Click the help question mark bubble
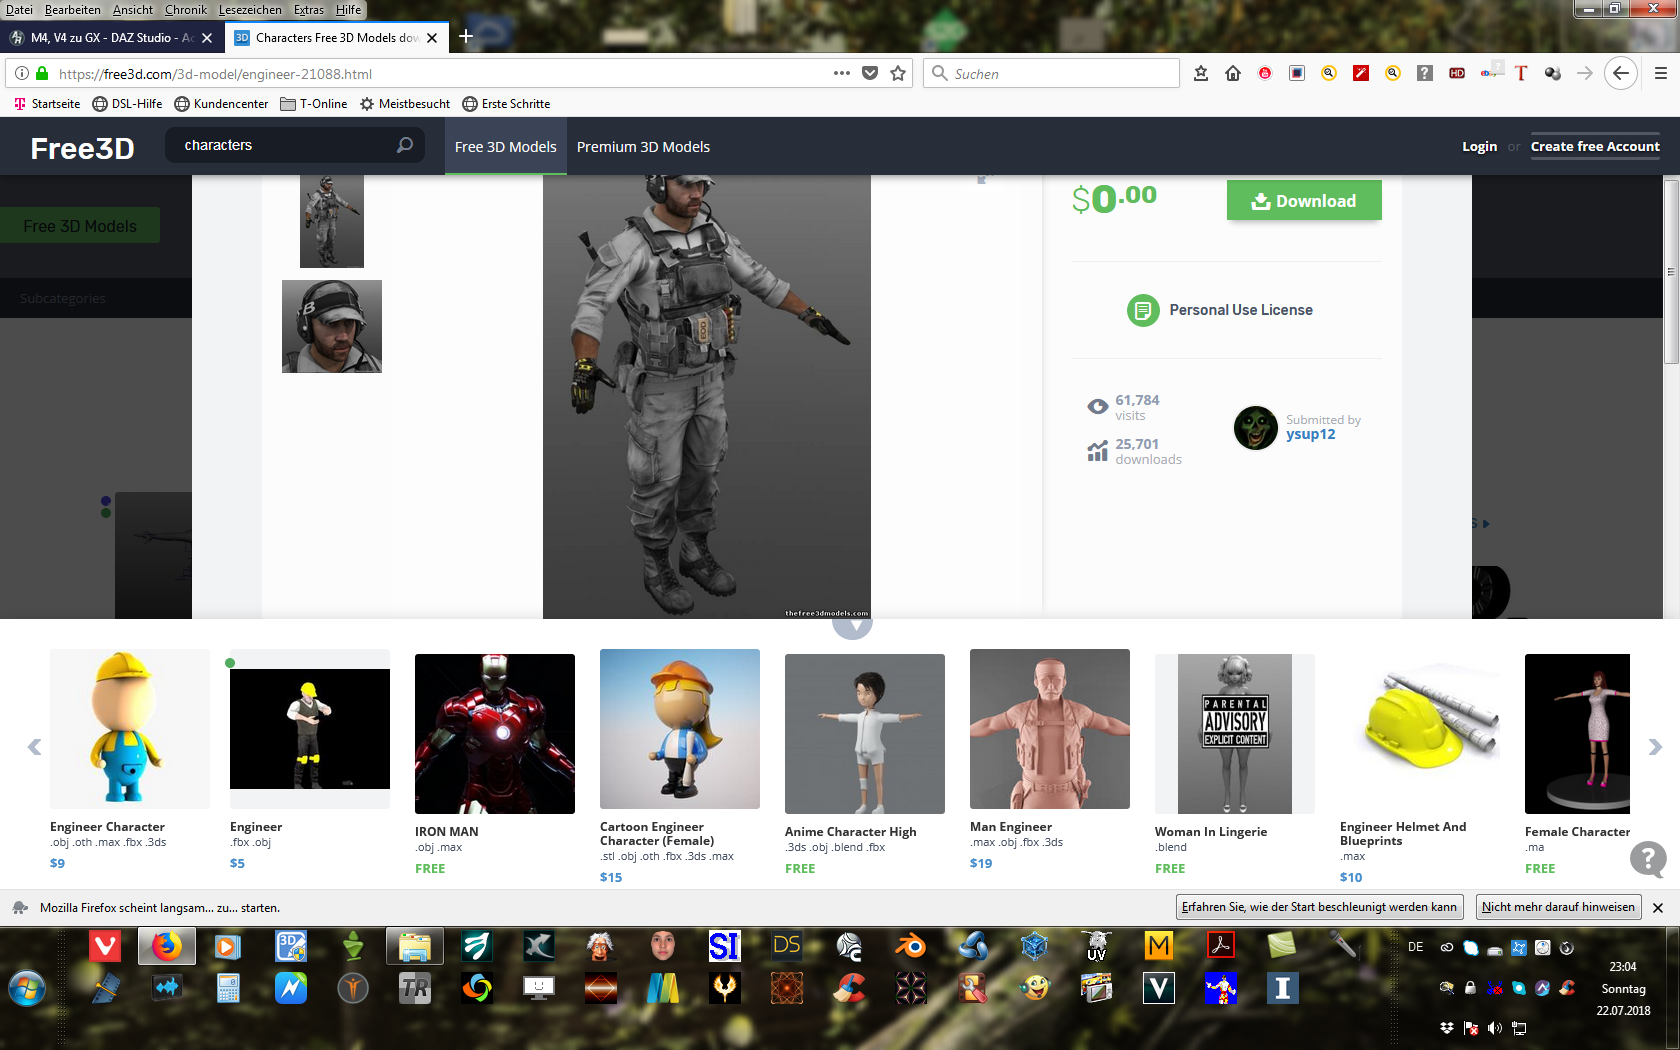 [x=1648, y=859]
